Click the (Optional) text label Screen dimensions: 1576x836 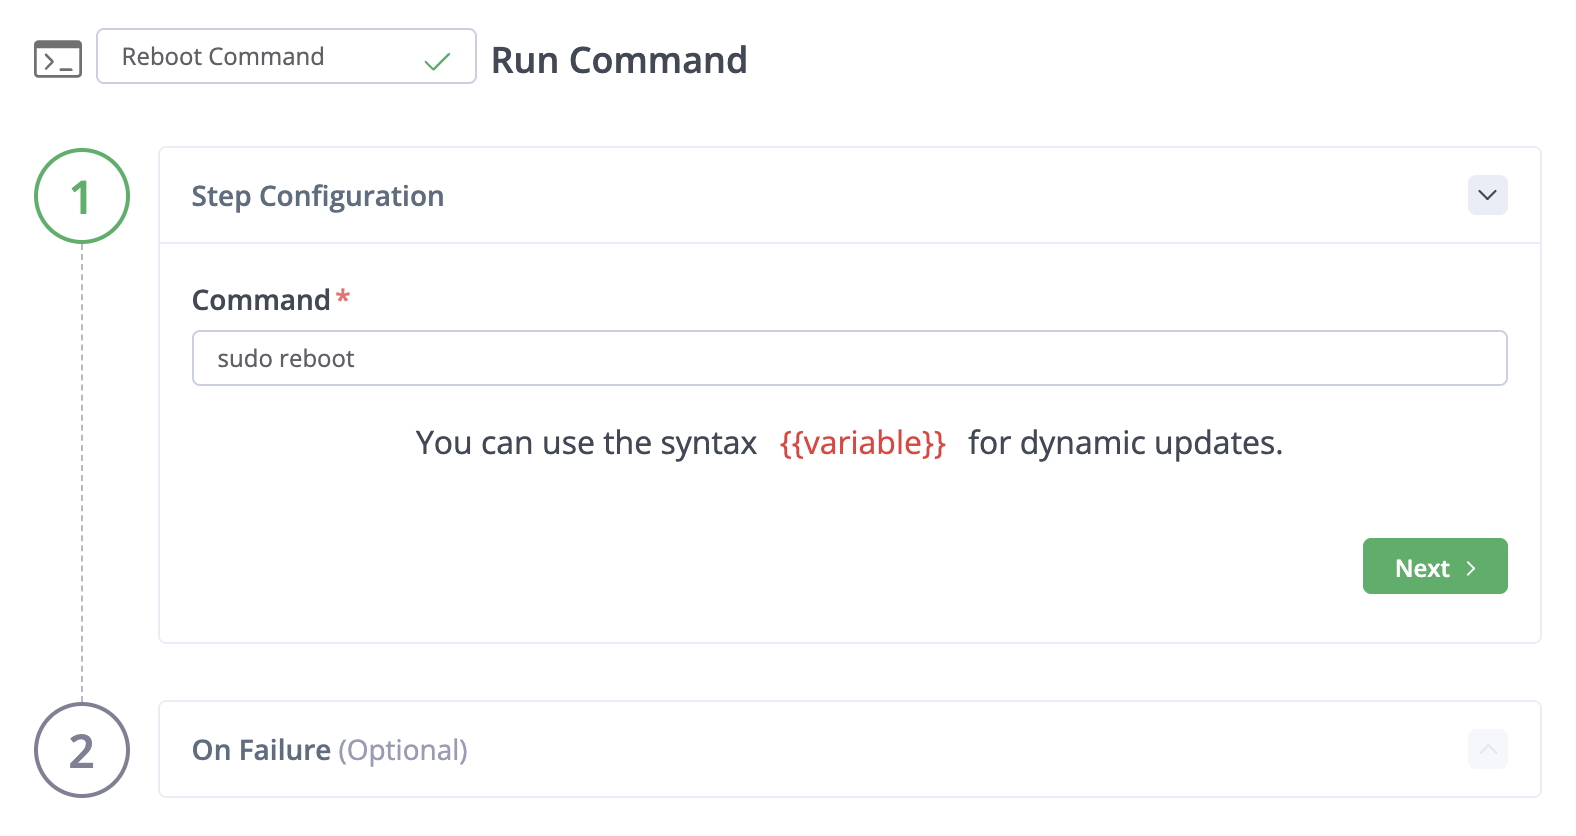point(403,750)
